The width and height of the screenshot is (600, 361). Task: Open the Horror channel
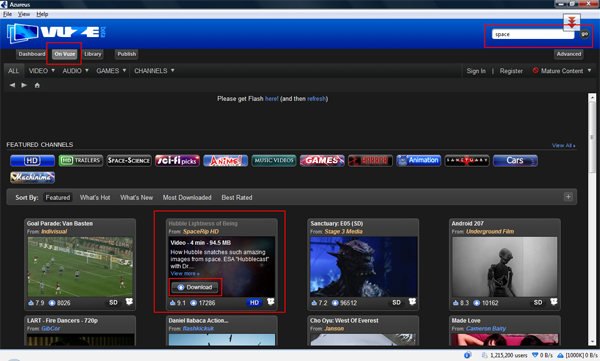click(x=370, y=160)
